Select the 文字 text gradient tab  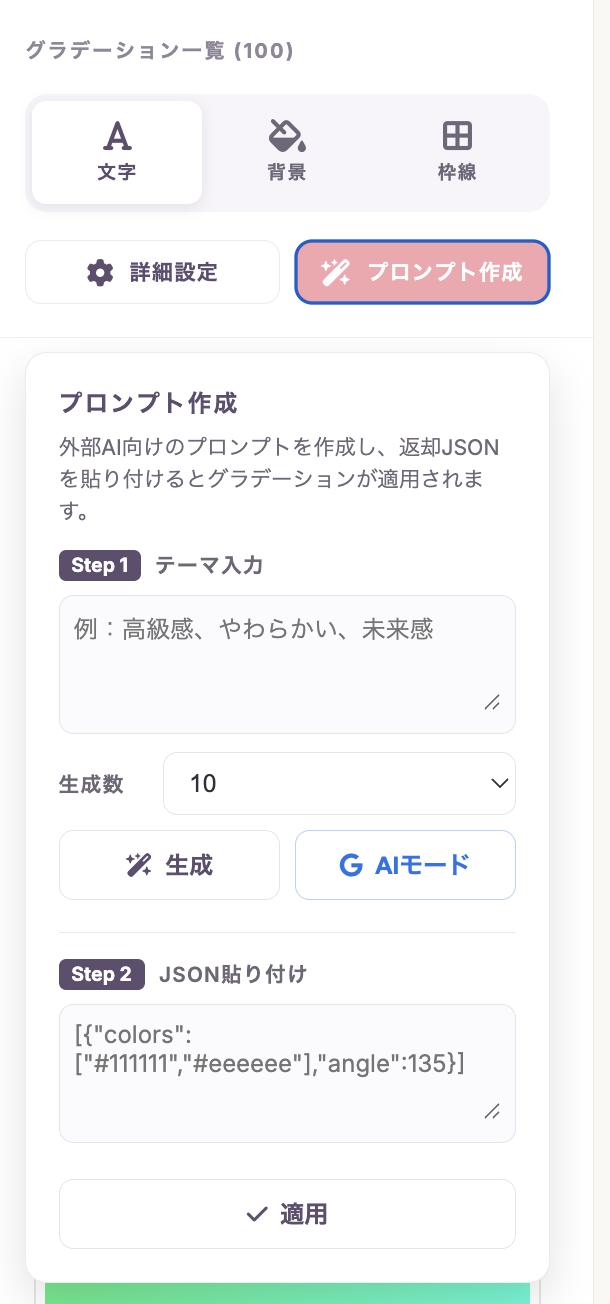click(x=117, y=152)
